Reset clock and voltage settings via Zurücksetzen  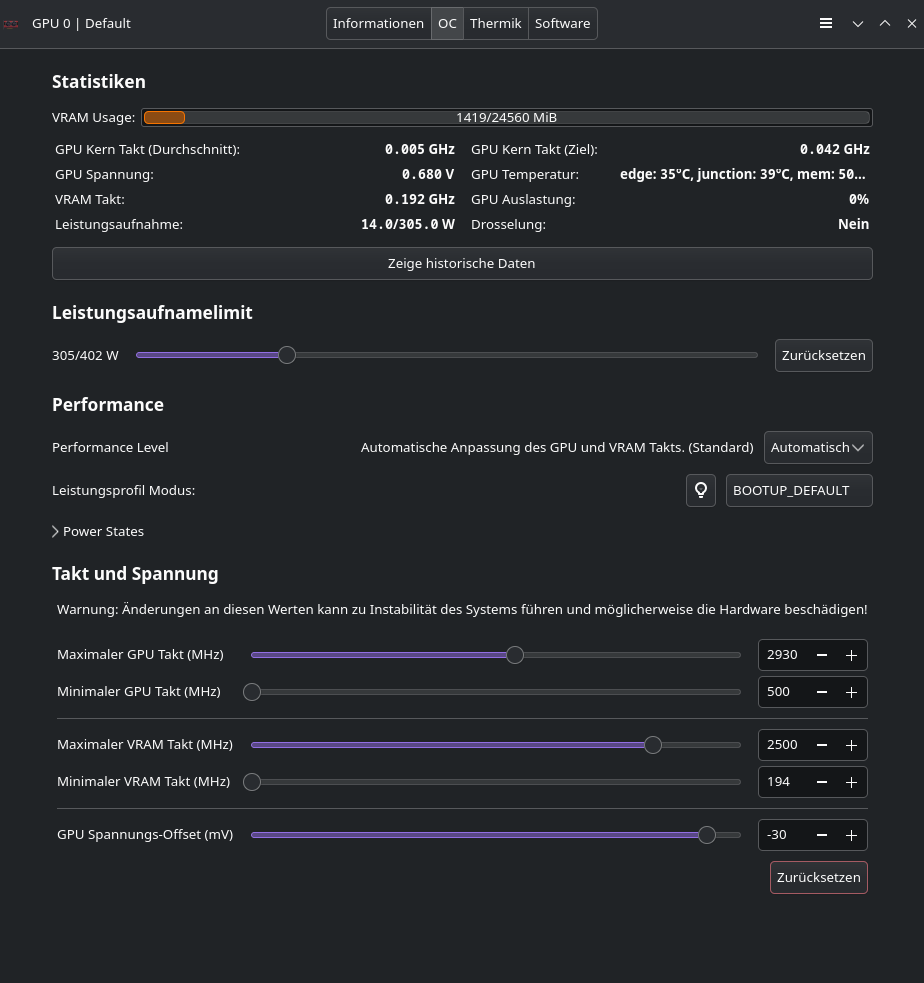point(818,877)
